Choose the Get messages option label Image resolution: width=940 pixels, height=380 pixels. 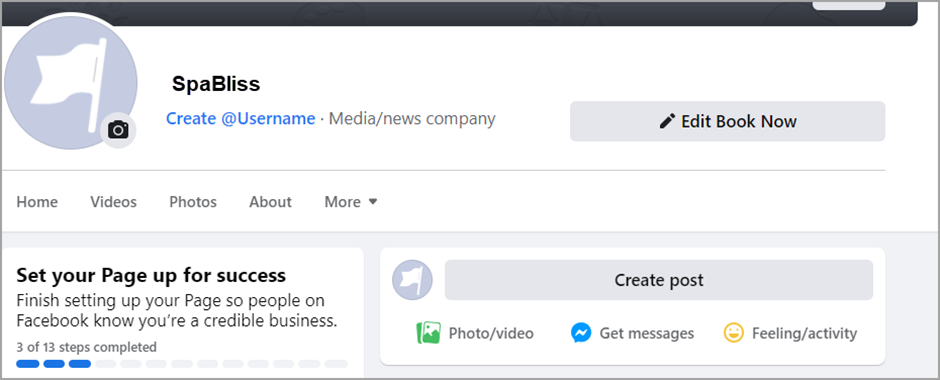pos(647,333)
